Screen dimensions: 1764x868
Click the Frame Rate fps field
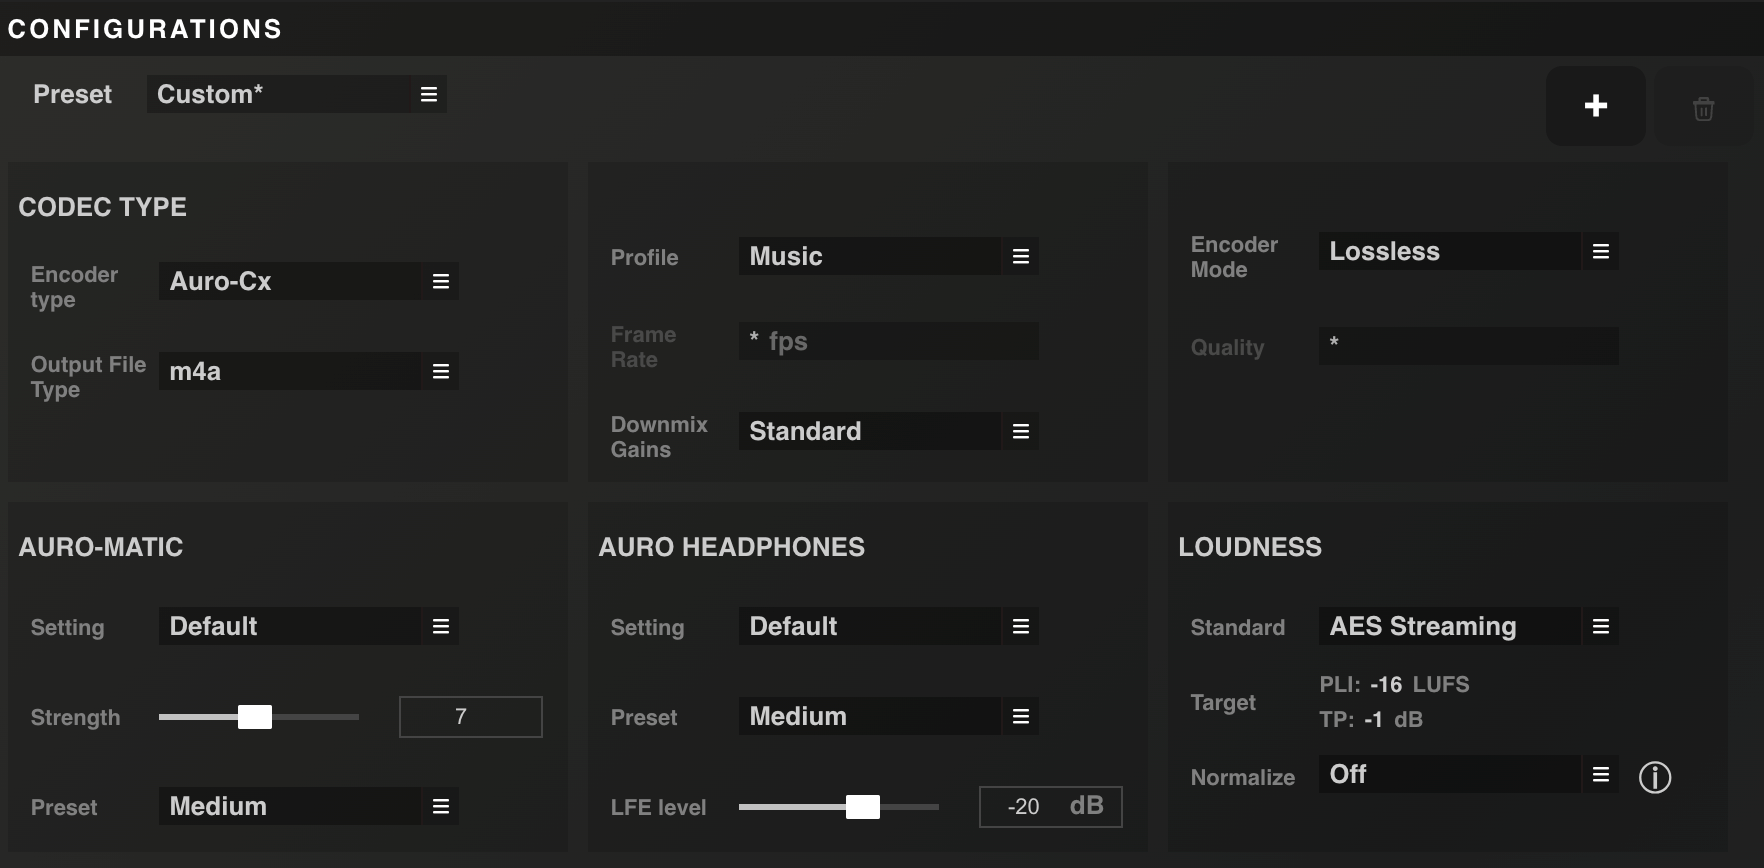click(889, 341)
